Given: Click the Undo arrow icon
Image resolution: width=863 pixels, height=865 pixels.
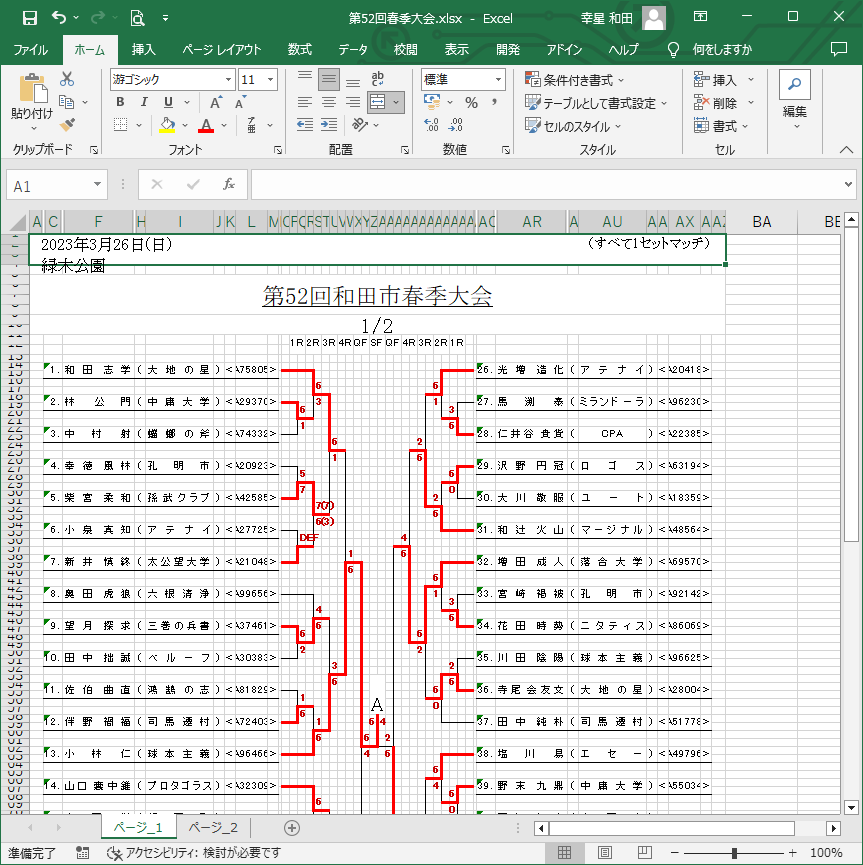Looking at the screenshot, I should coord(60,18).
